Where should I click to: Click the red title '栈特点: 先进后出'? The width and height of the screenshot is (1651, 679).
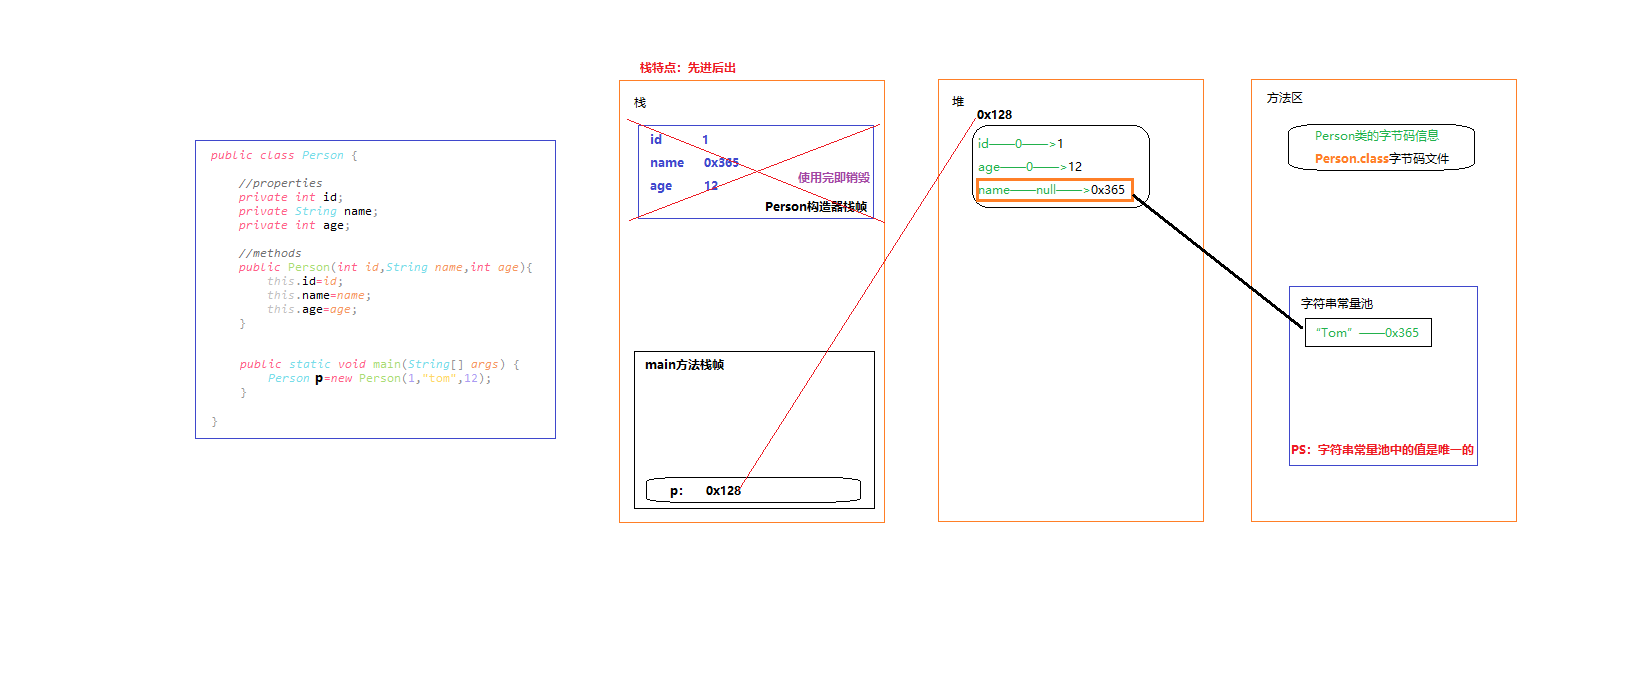point(688,68)
